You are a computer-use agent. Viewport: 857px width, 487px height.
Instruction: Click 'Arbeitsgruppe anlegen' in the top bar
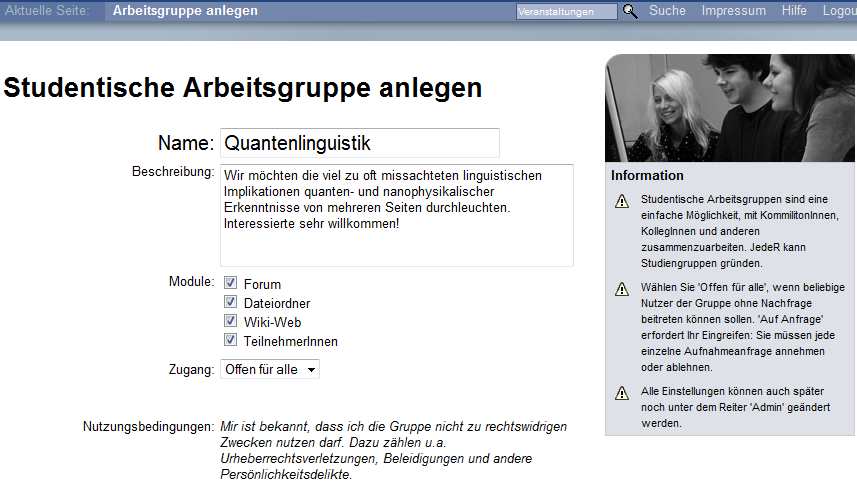(185, 10)
